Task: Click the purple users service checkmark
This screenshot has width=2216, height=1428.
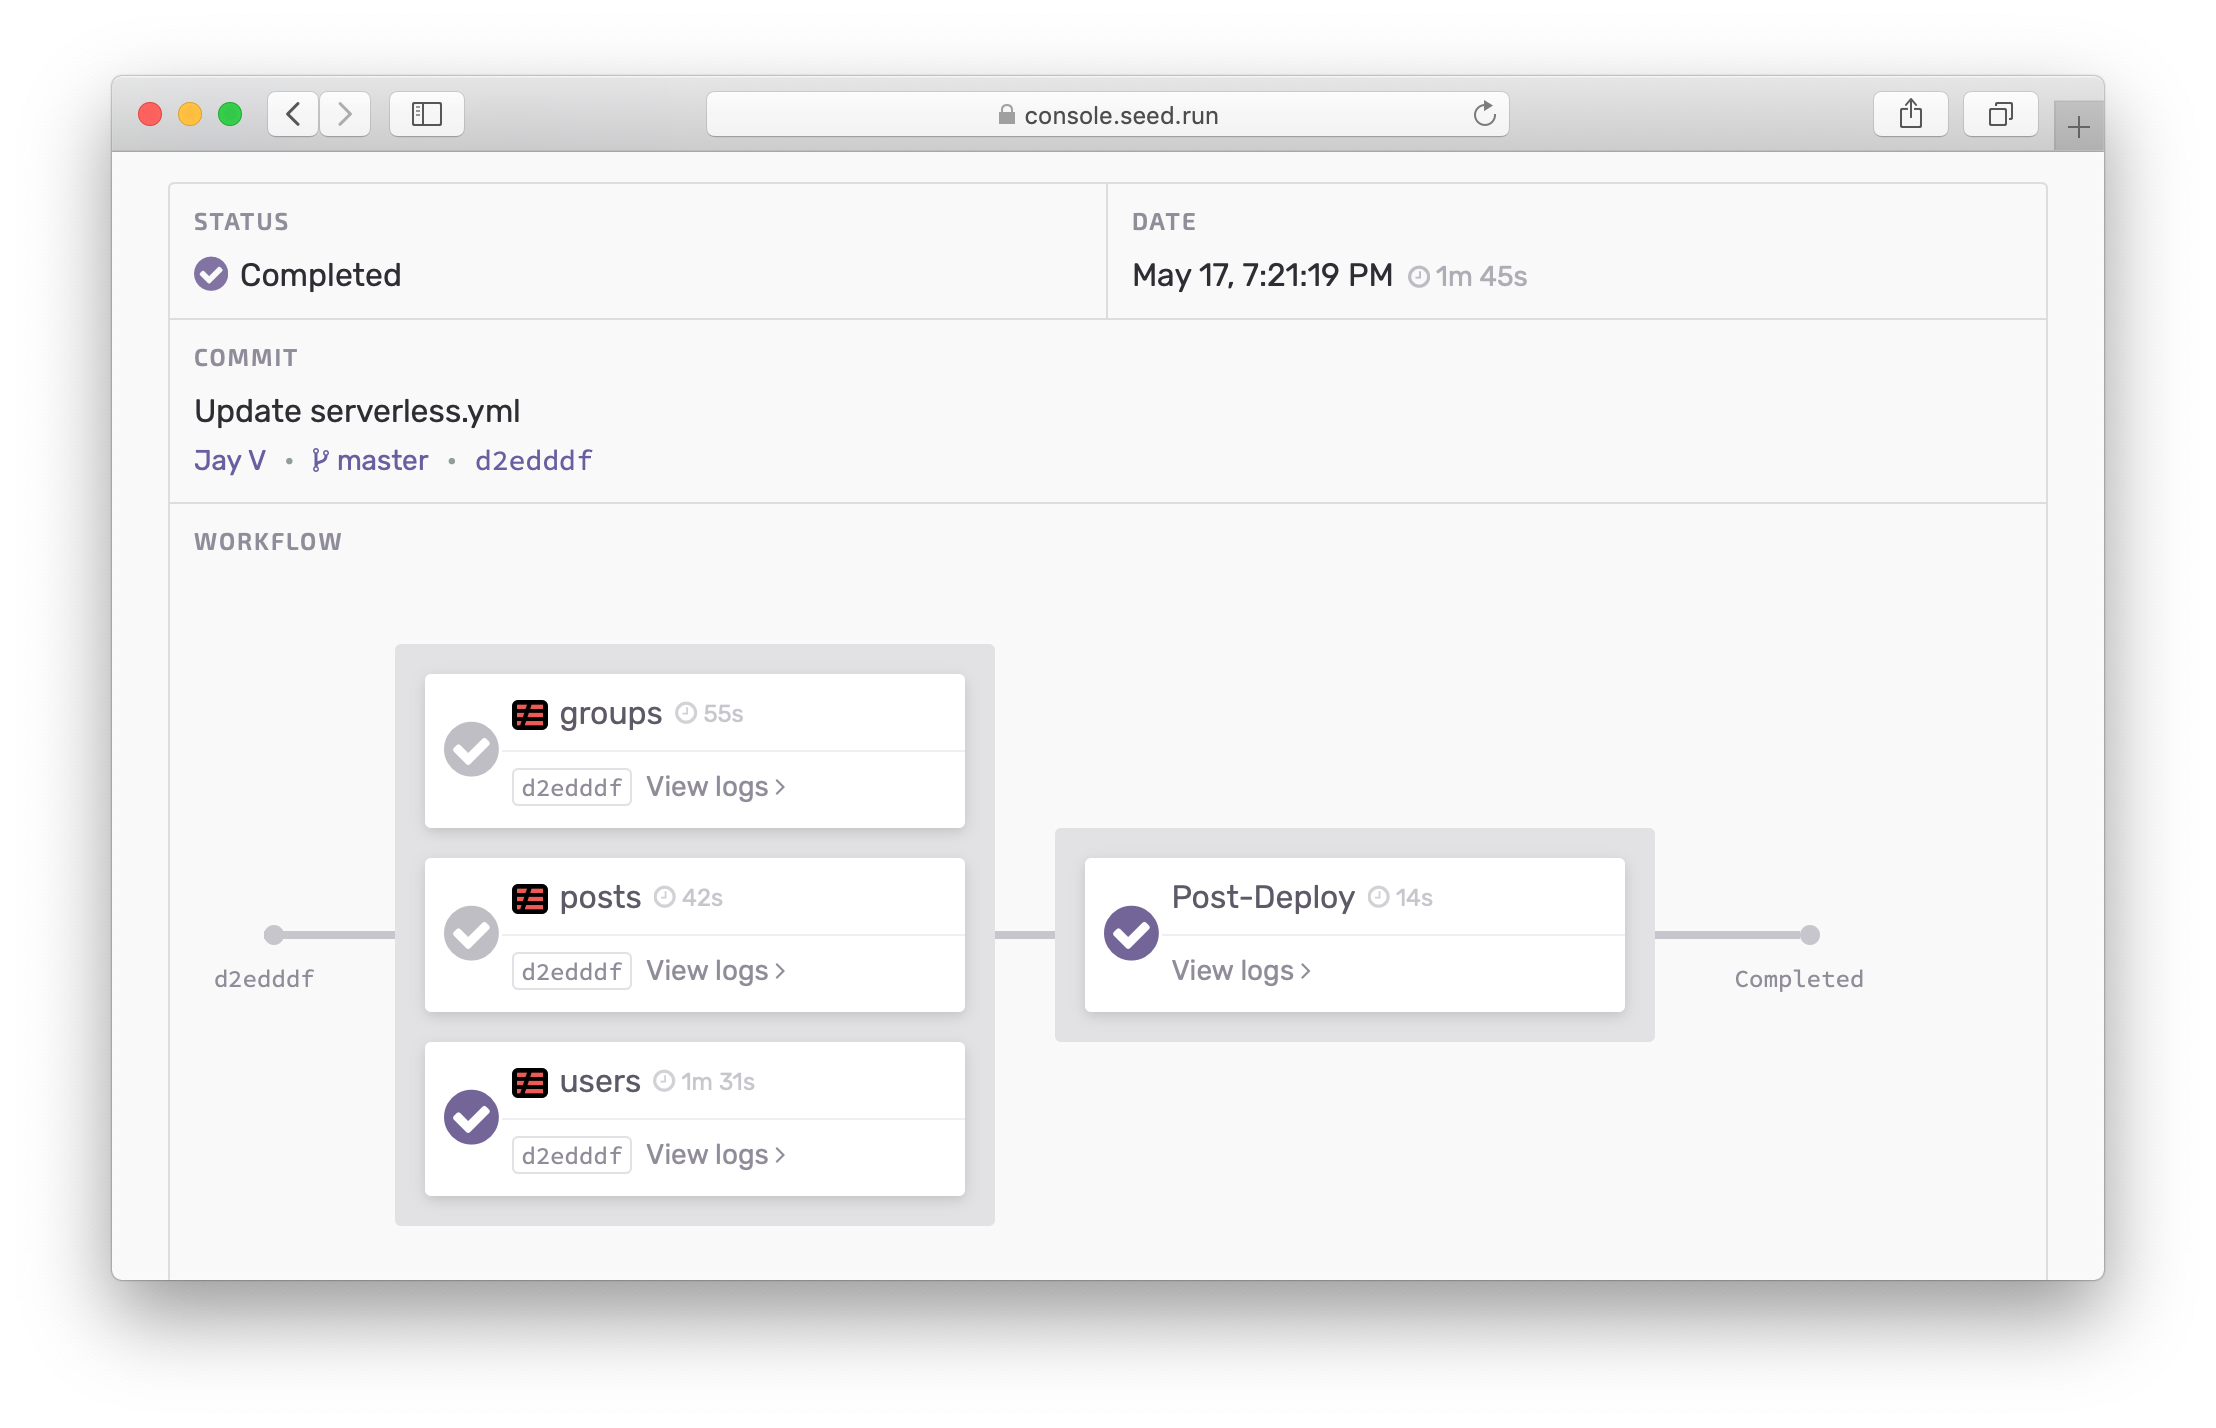Action: pyautogui.click(x=471, y=1117)
